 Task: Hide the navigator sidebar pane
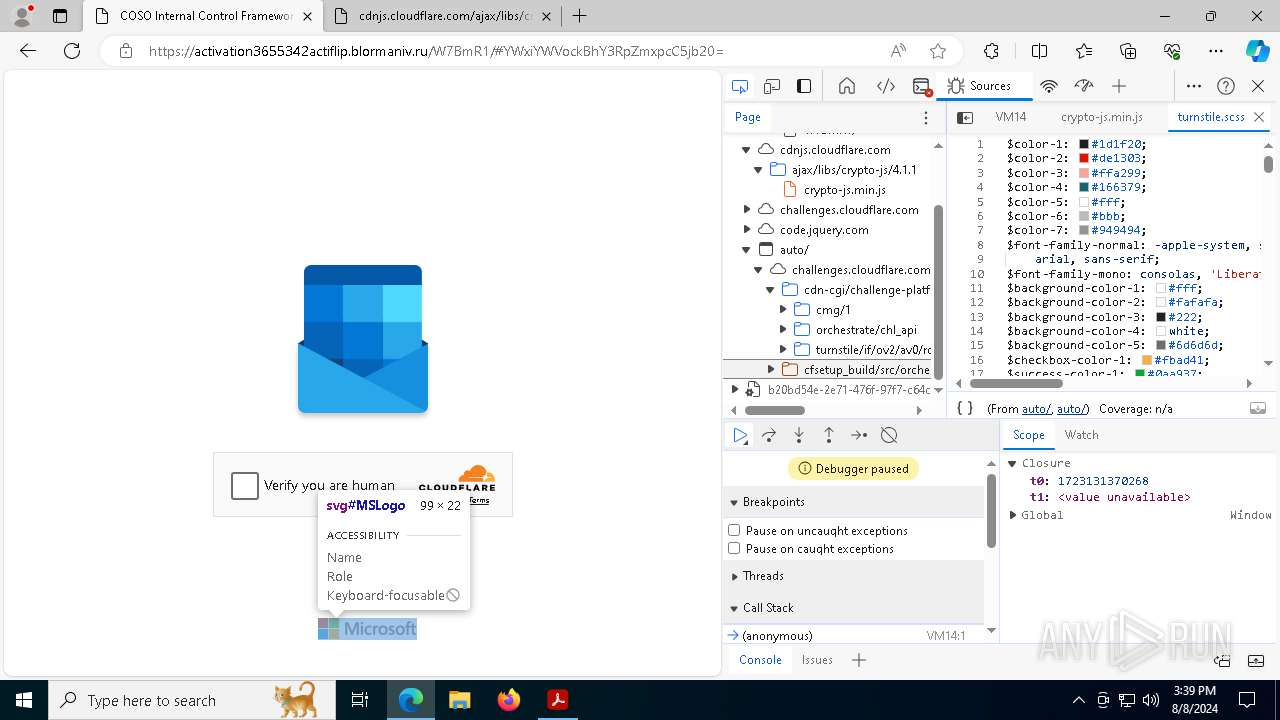[x=965, y=117]
